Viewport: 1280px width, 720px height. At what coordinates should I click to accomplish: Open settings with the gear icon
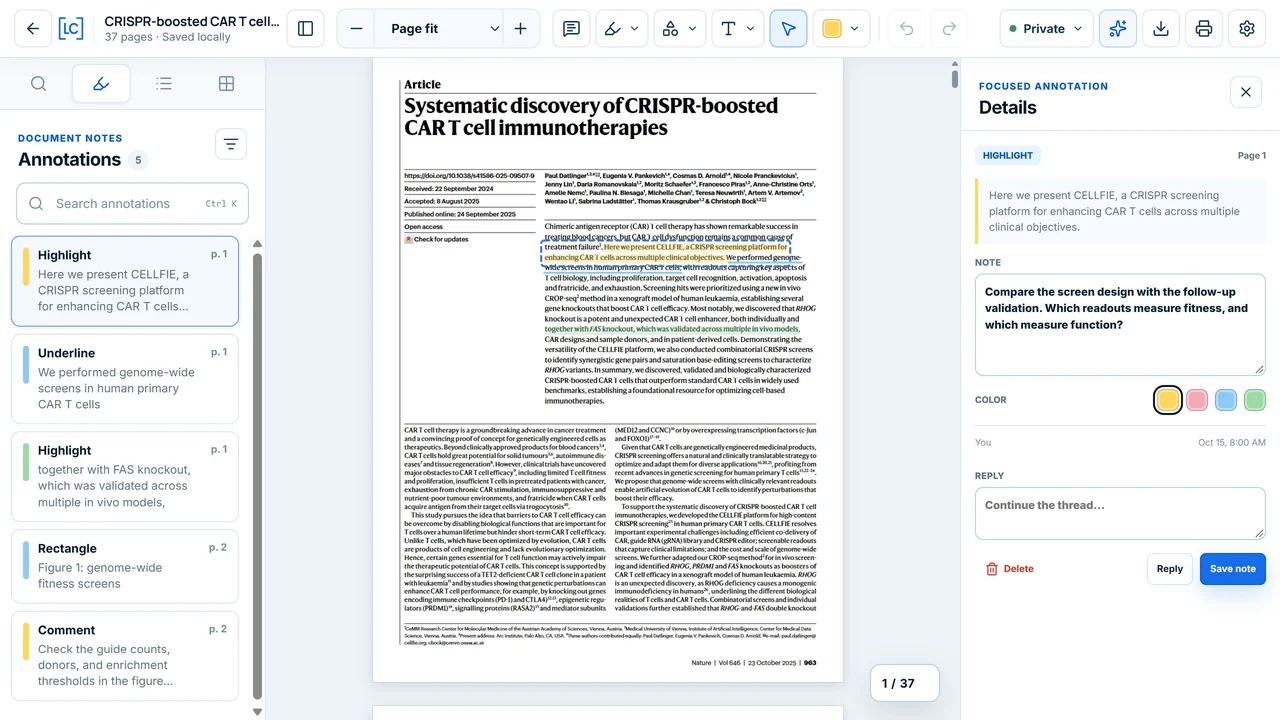(x=1247, y=29)
